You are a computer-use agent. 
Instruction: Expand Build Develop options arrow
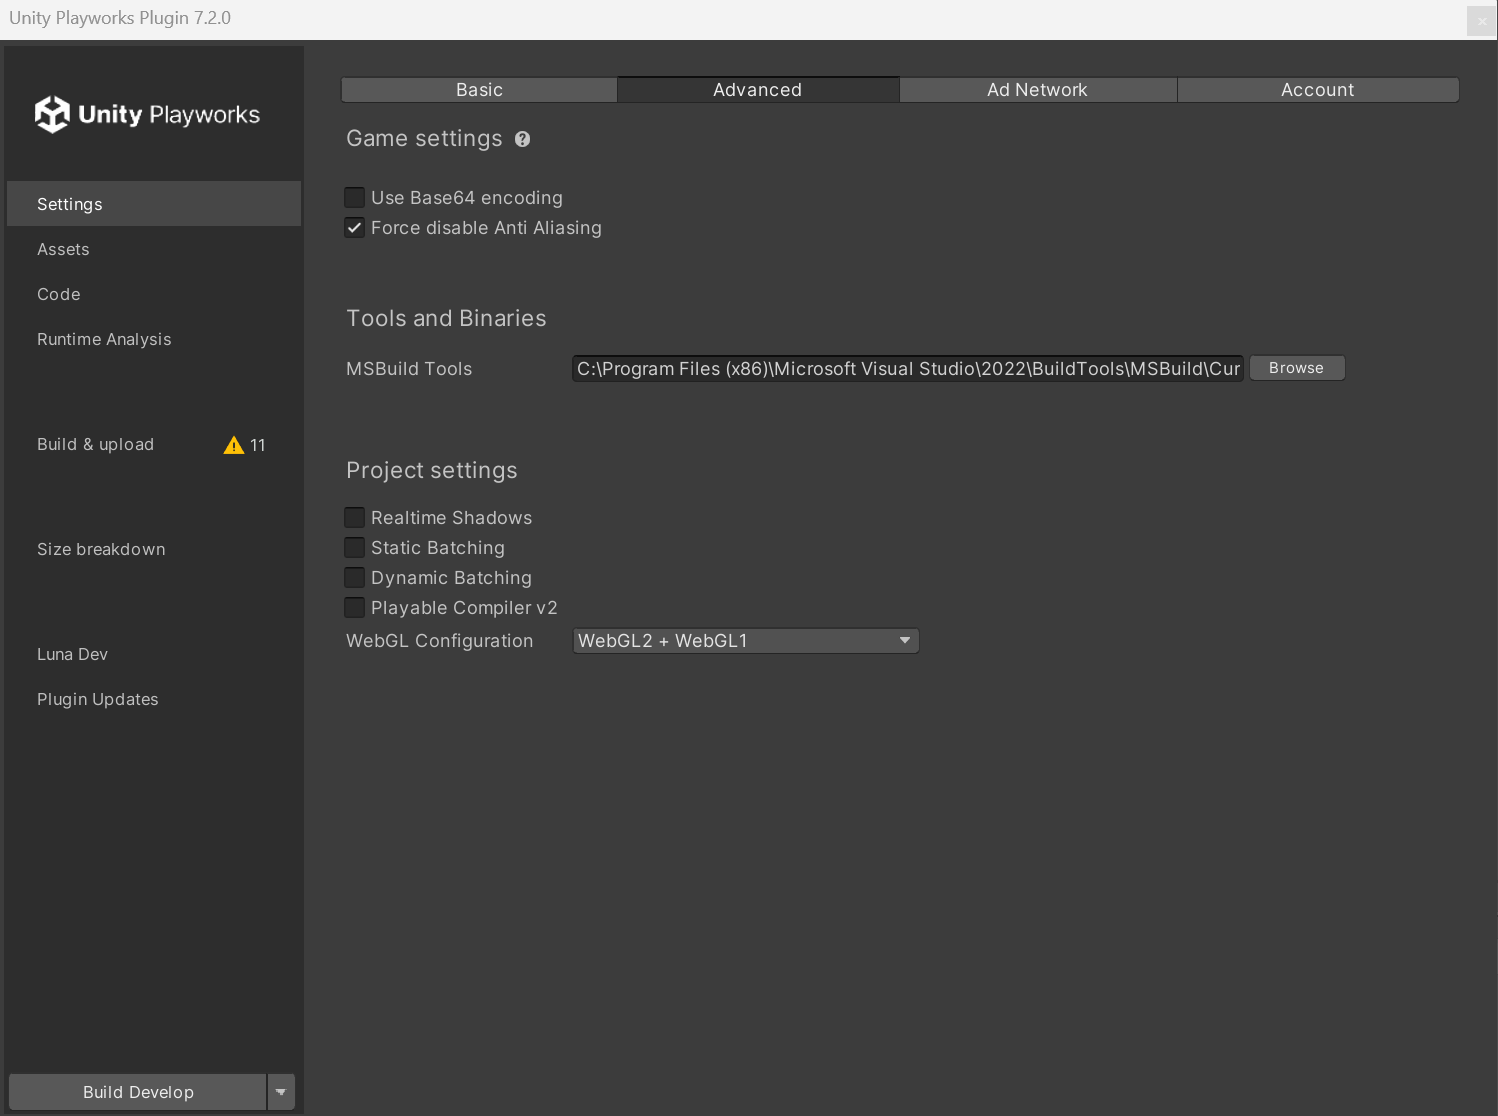[x=281, y=1092]
